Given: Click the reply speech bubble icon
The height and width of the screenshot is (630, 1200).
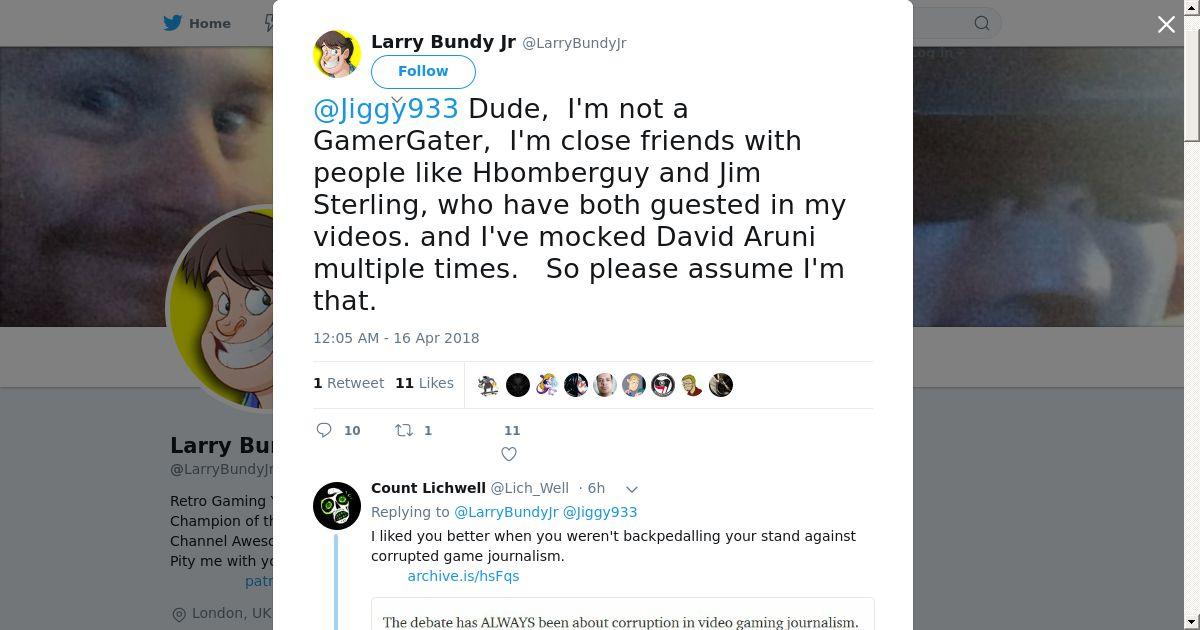Looking at the screenshot, I should [324, 430].
